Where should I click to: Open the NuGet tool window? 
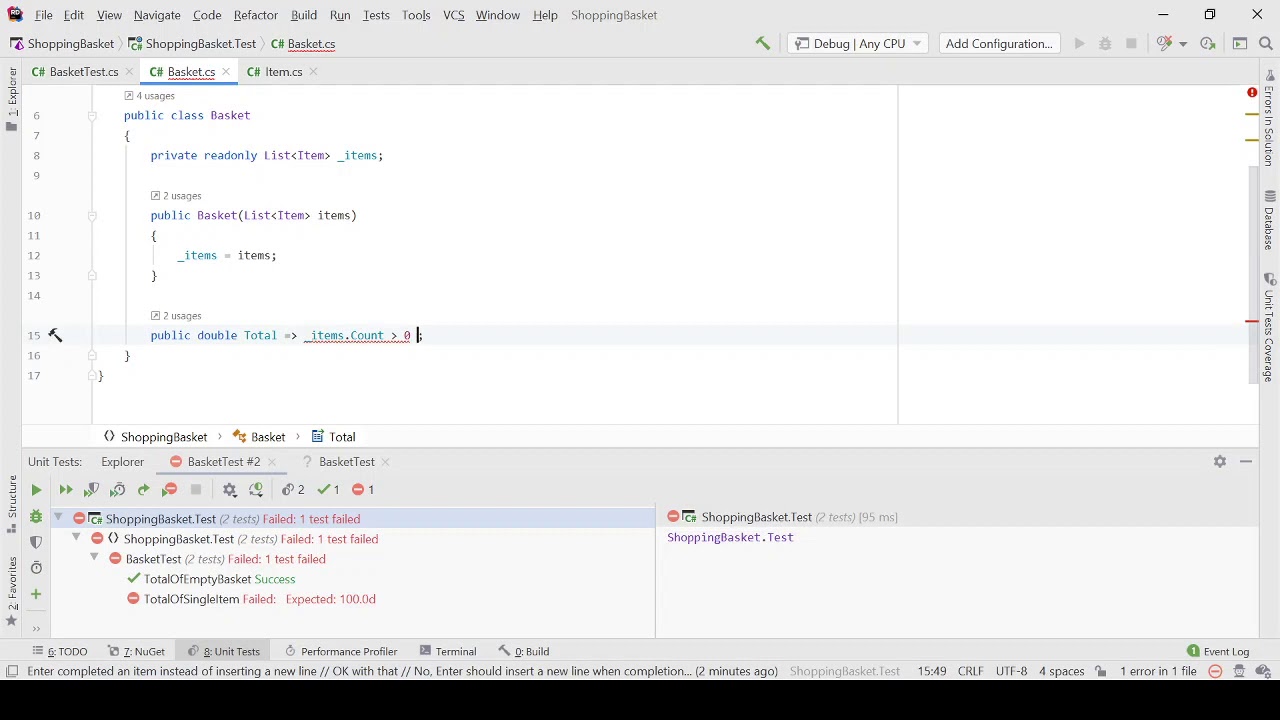(137, 652)
